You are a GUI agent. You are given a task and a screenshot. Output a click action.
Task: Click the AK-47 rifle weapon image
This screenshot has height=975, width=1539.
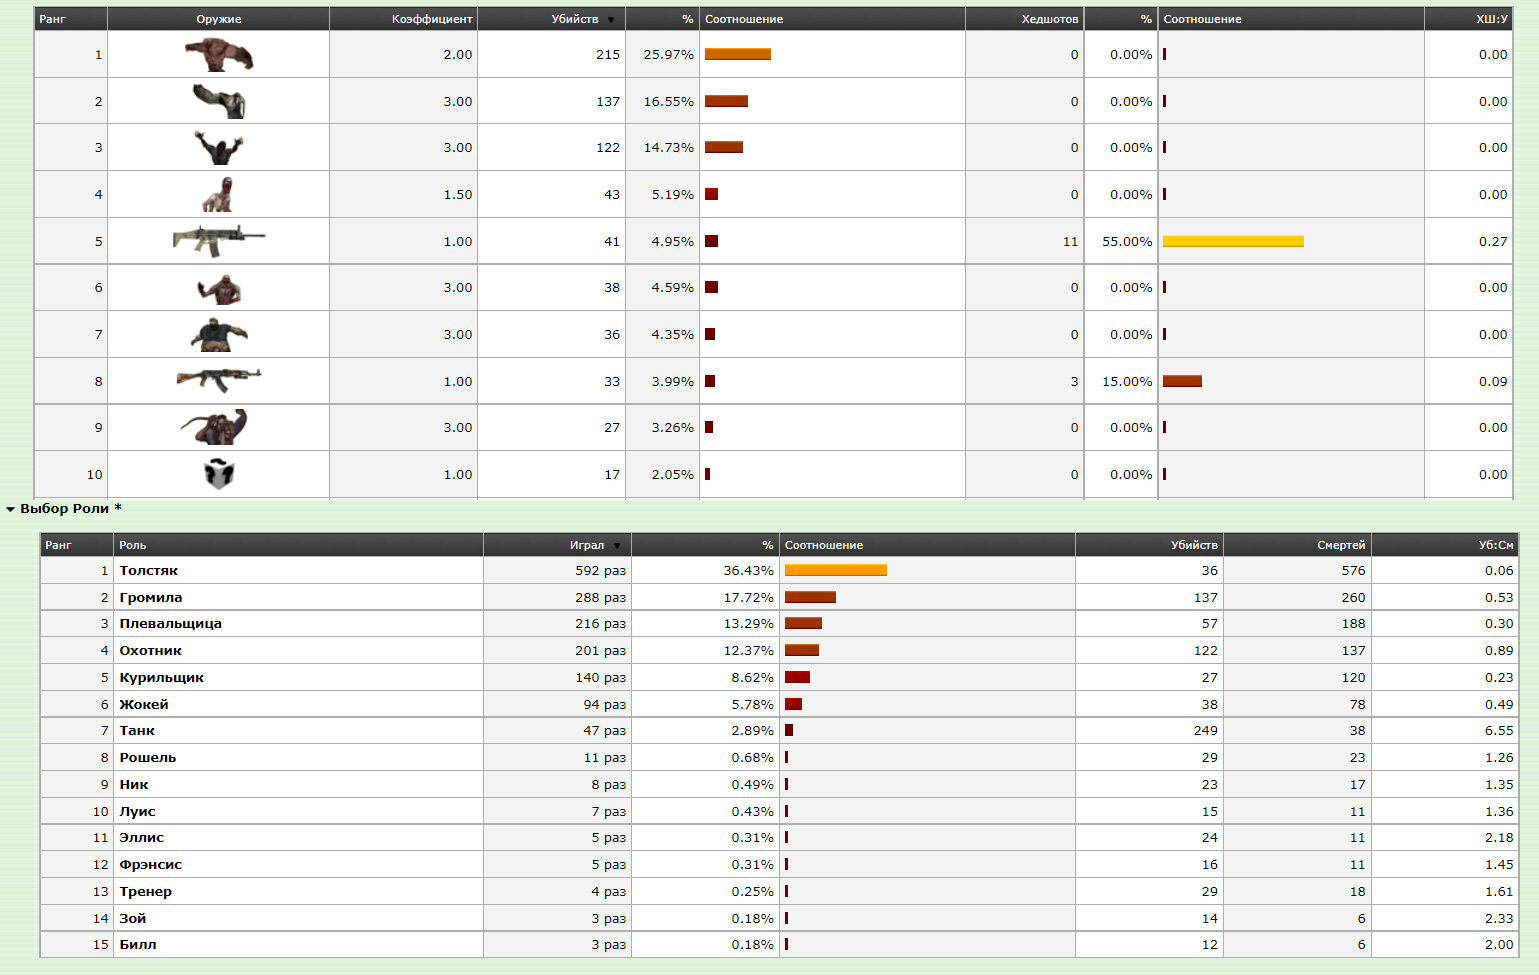tap(219, 380)
